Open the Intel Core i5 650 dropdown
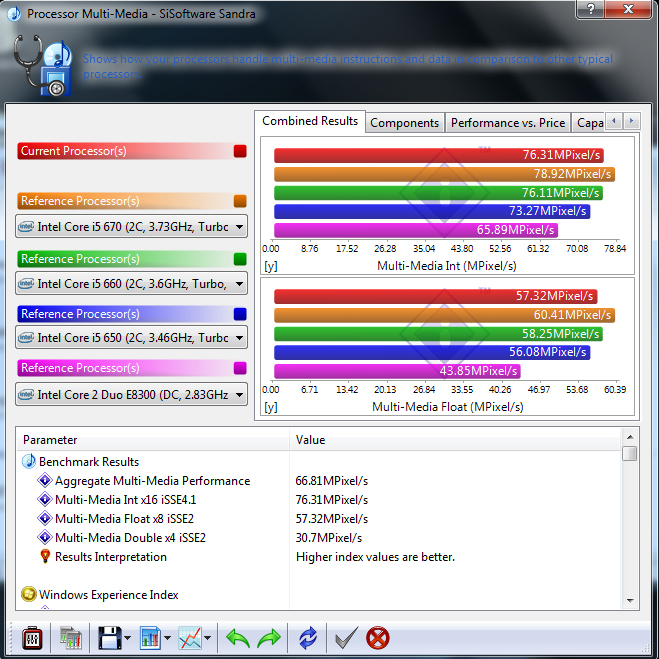659x659 pixels. pos(132,337)
